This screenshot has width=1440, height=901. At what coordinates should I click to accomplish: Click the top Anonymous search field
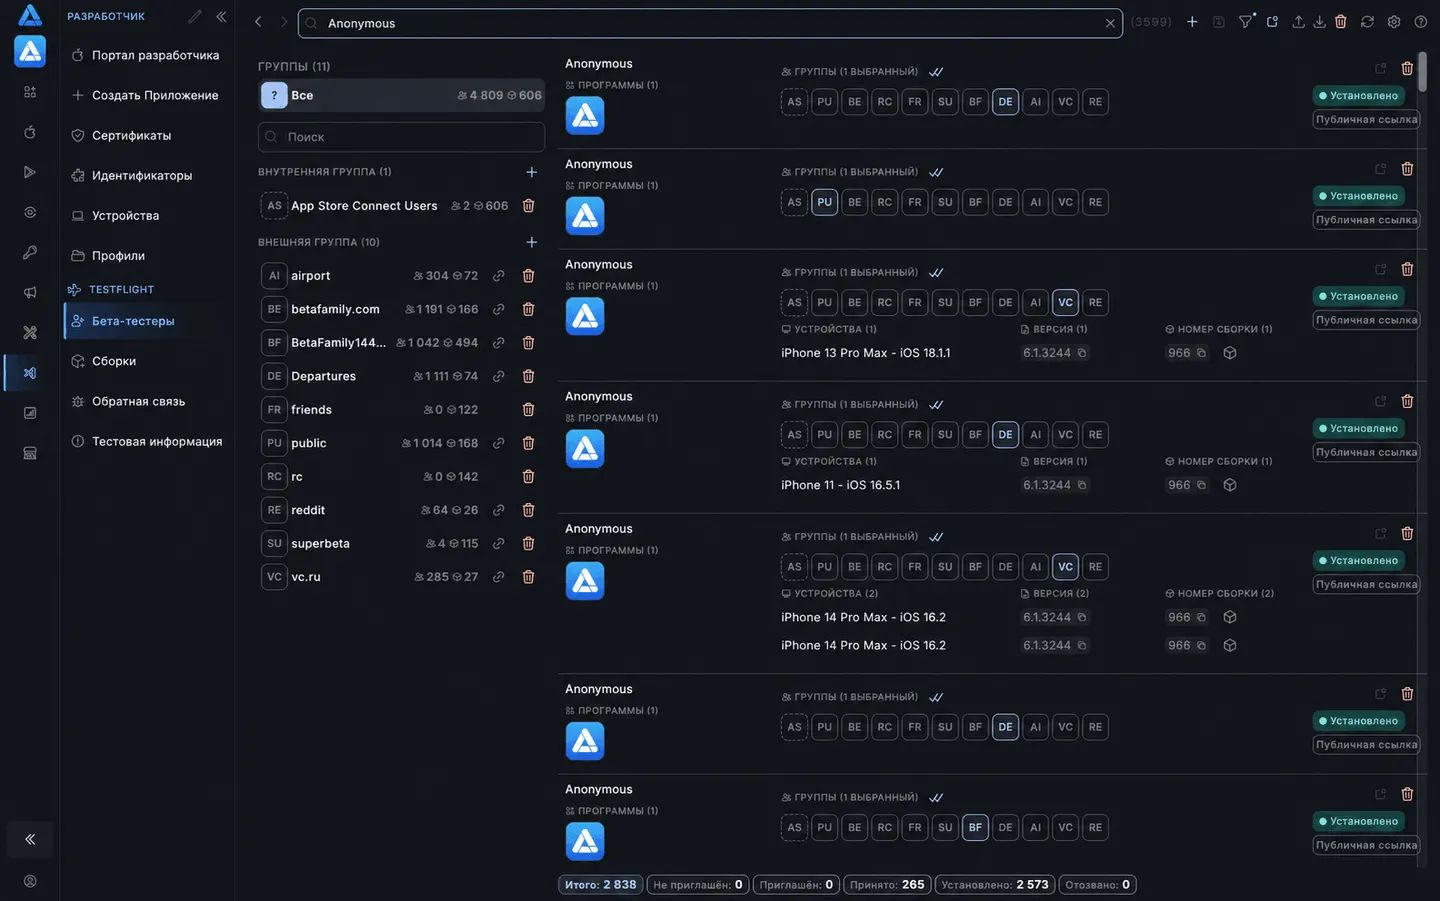[x=710, y=23]
